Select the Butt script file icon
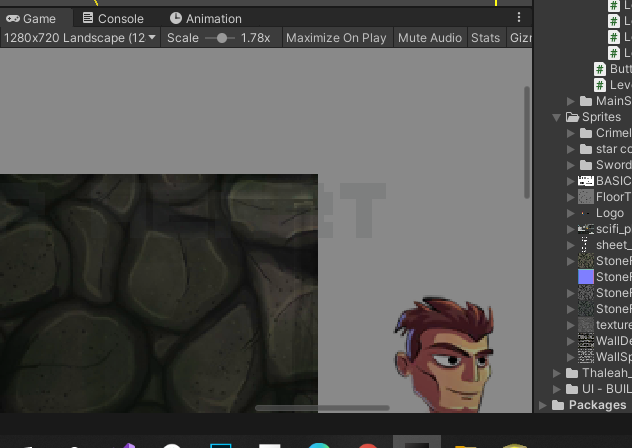632x448 pixels. pos(600,69)
